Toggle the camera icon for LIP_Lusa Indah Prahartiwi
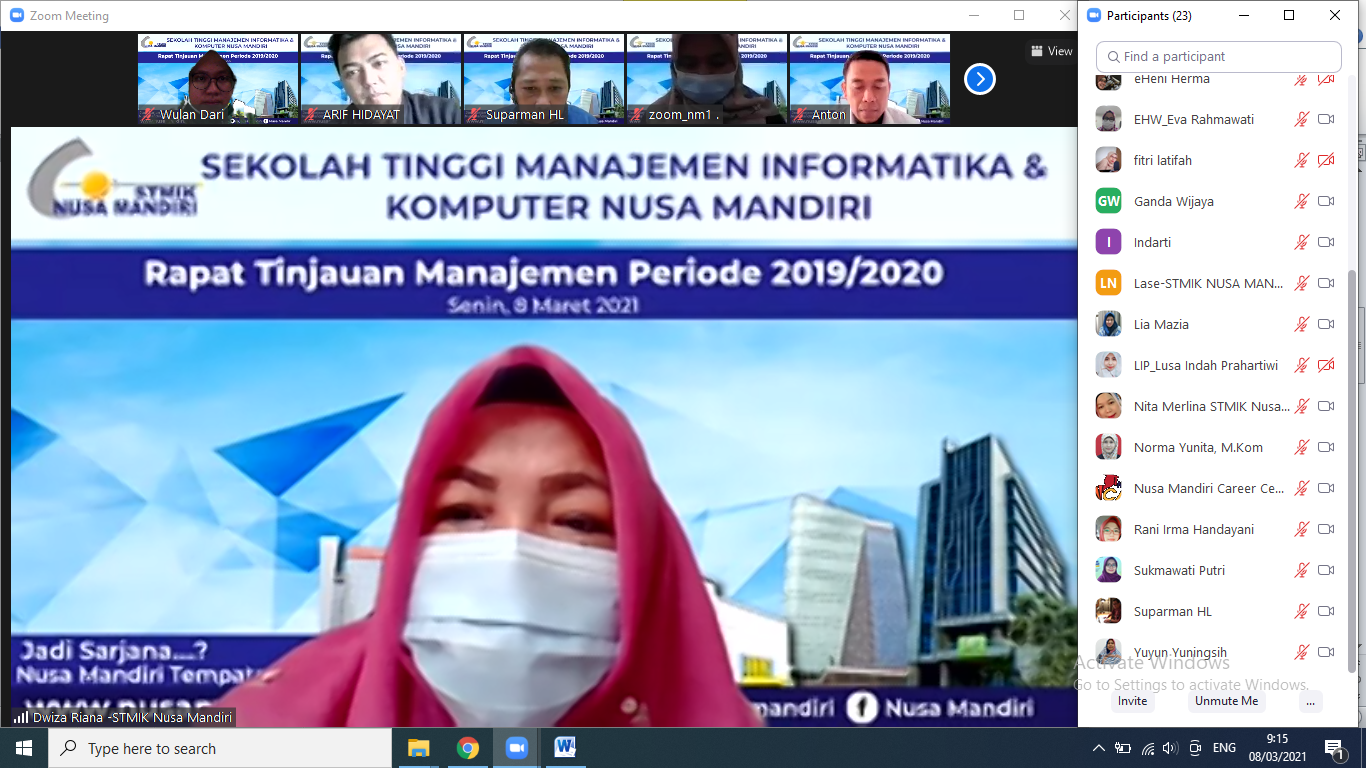 click(1326, 365)
